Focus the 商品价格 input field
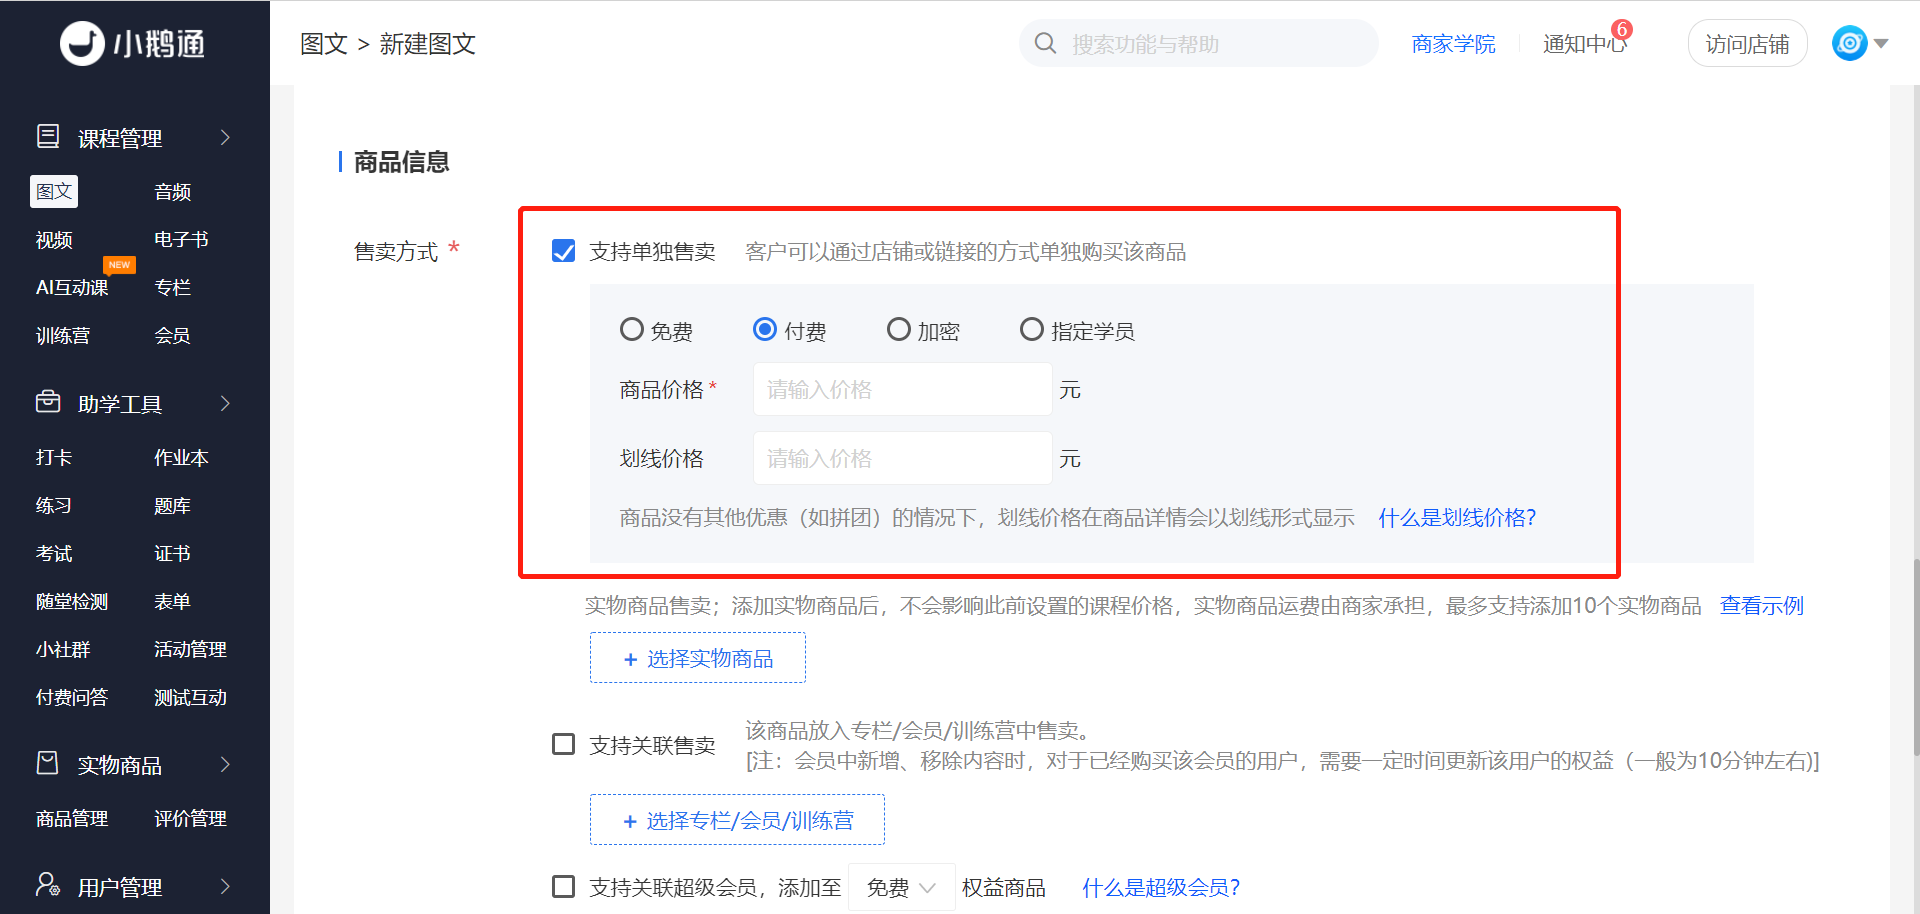 (x=902, y=389)
